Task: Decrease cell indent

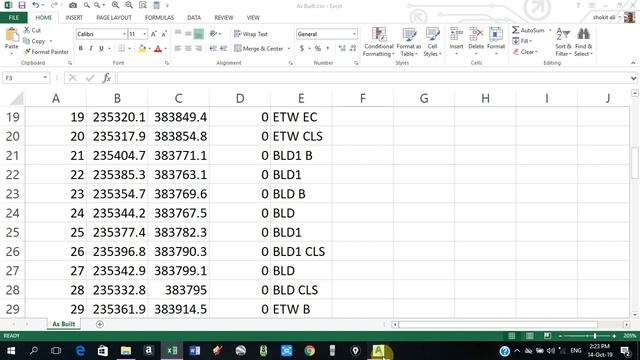Action: pyautogui.click(x=213, y=49)
